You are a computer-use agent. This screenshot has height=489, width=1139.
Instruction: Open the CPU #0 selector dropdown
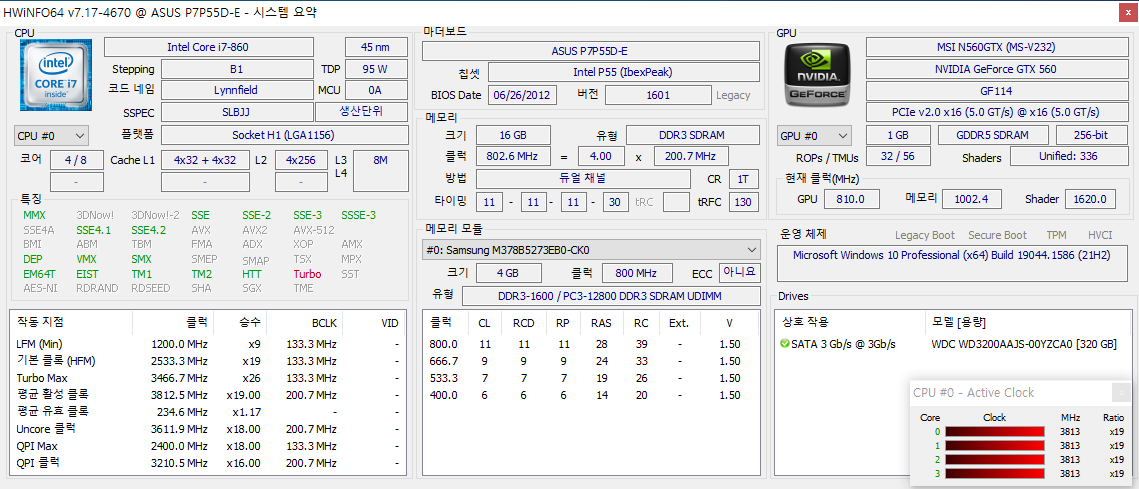click(x=51, y=136)
